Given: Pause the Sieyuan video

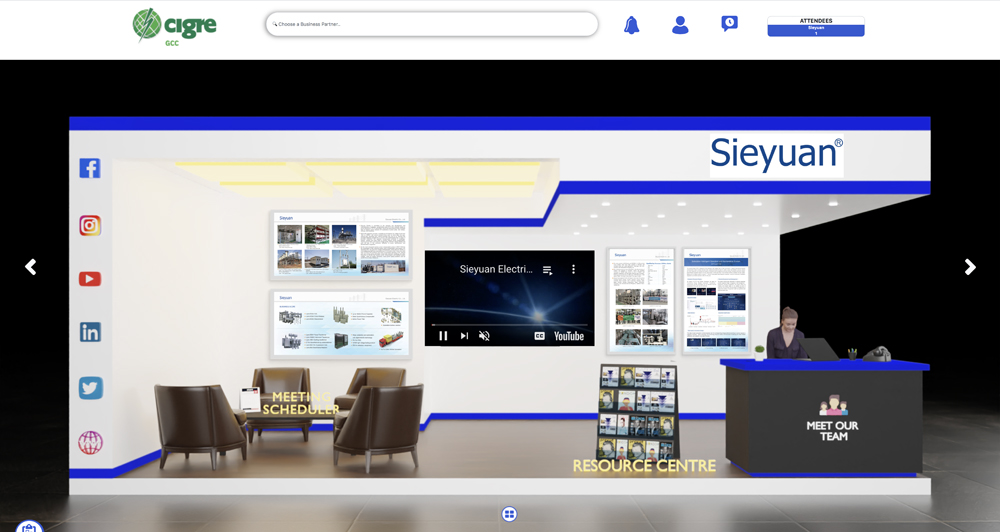Looking at the screenshot, I should [x=443, y=336].
